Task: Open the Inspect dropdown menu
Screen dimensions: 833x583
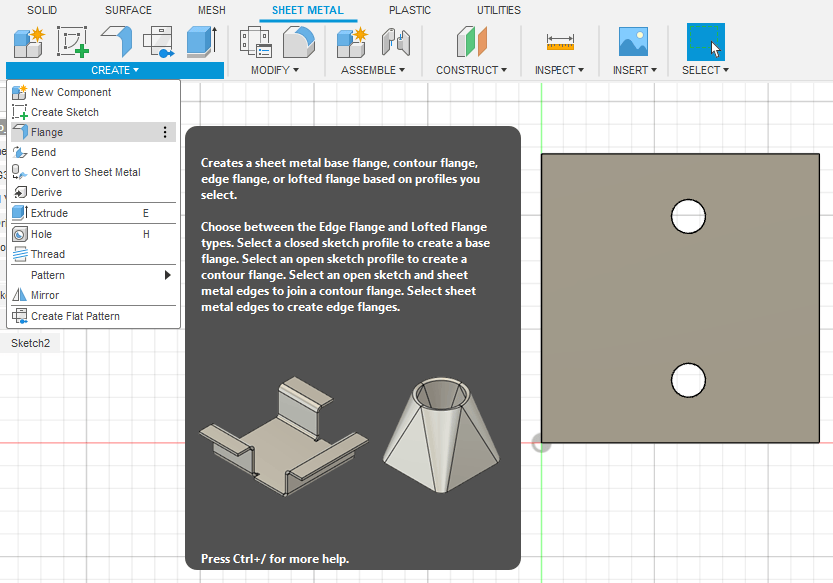Action: (x=560, y=70)
